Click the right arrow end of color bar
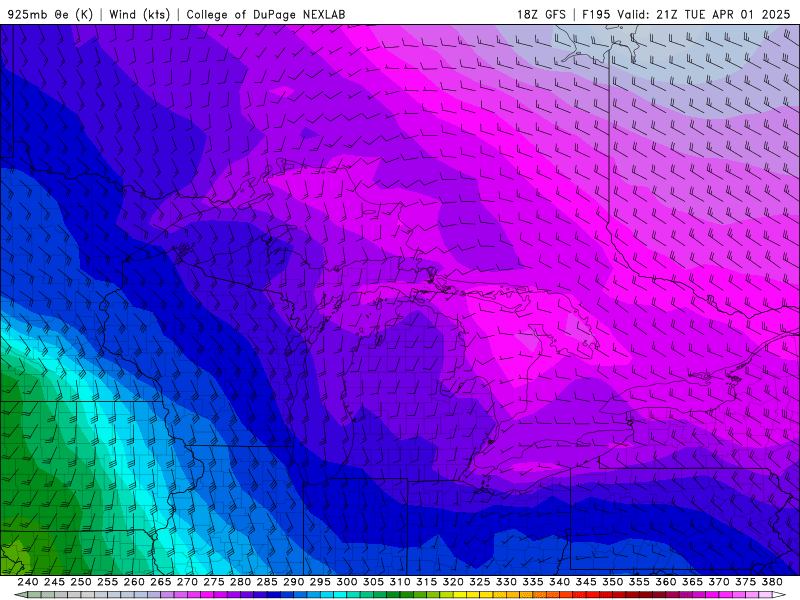800x600 pixels. [779, 595]
